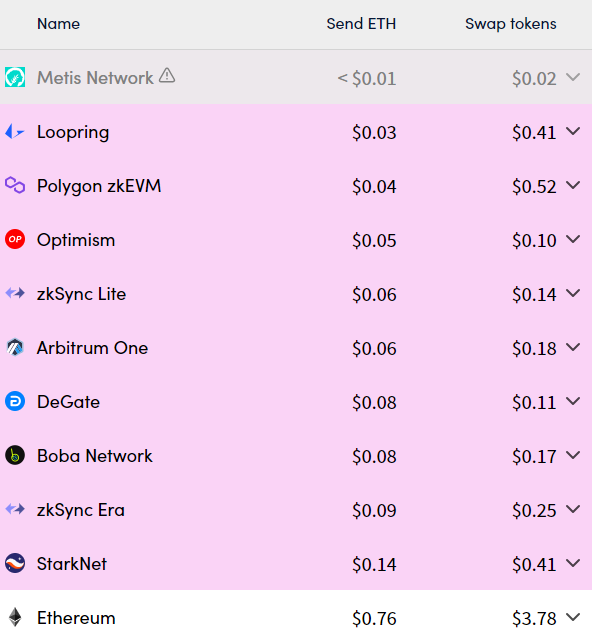Open the Polygon zkEVM name link
The image size is (592, 638).
click(99, 186)
